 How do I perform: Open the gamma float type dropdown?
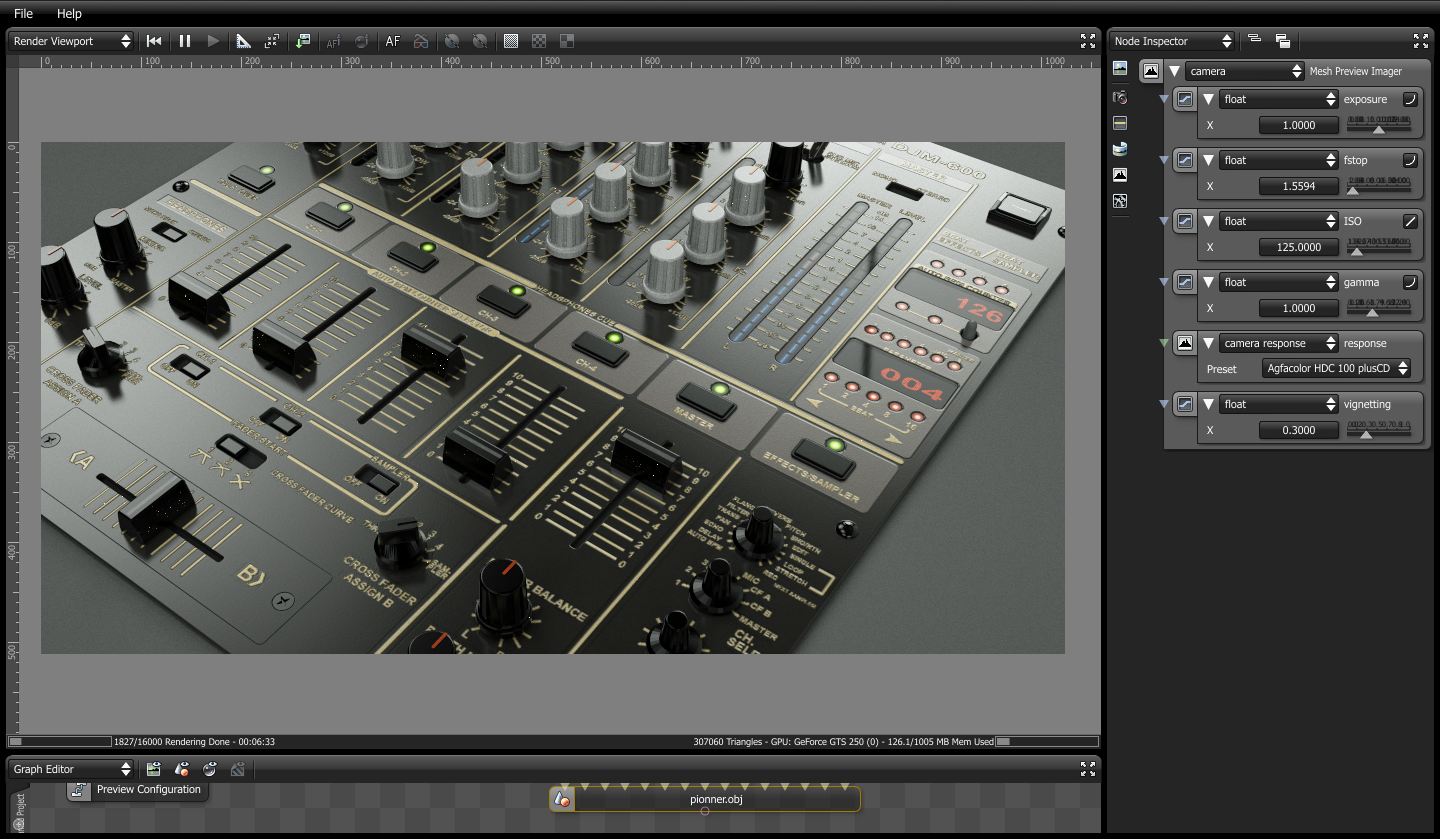1279,282
